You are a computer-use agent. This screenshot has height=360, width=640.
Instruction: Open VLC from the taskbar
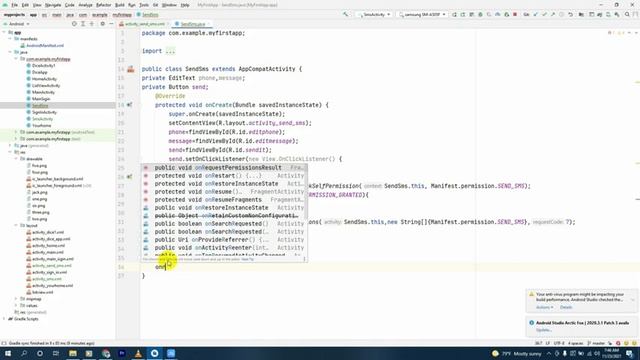(138, 353)
